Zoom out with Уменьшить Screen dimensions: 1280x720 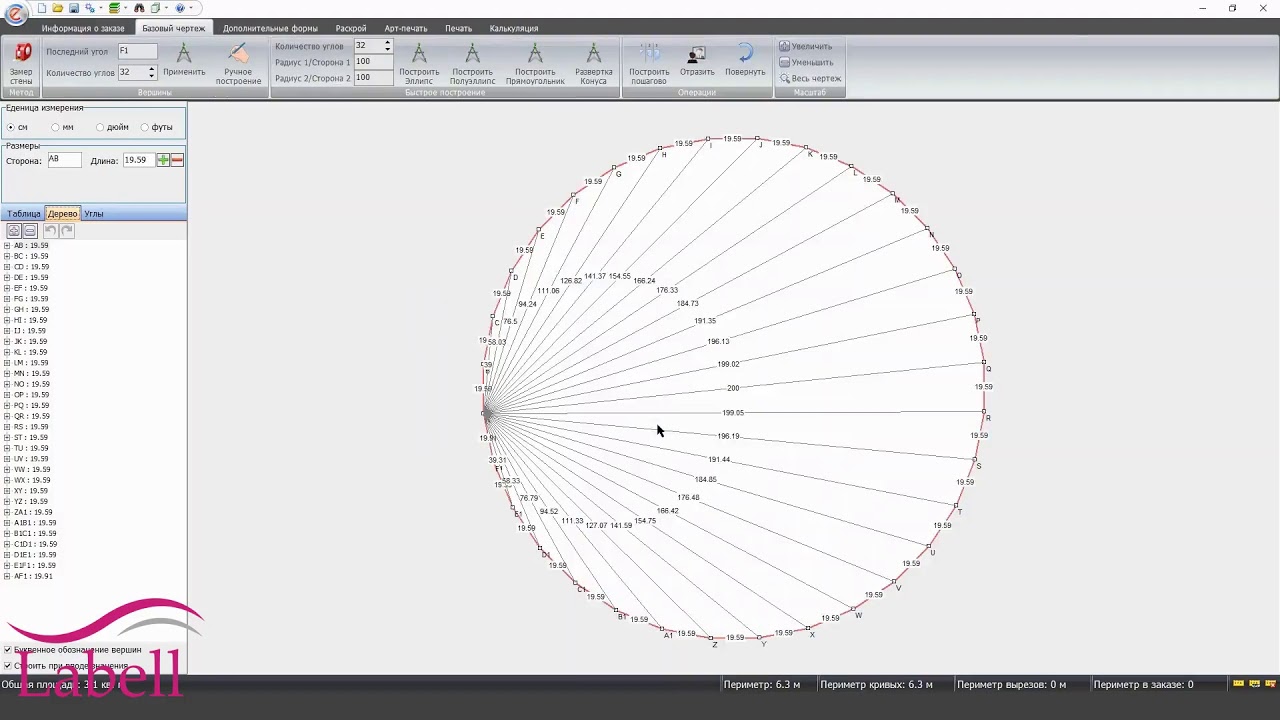(x=806, y=62)
